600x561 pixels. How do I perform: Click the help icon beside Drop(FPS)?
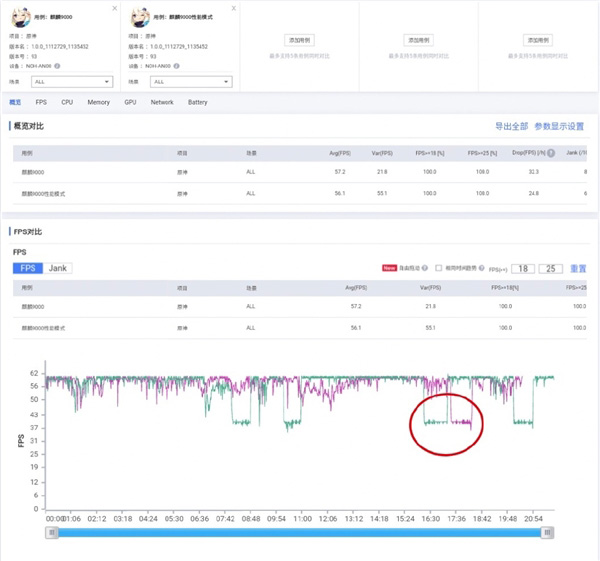click(x=547, y=154)
